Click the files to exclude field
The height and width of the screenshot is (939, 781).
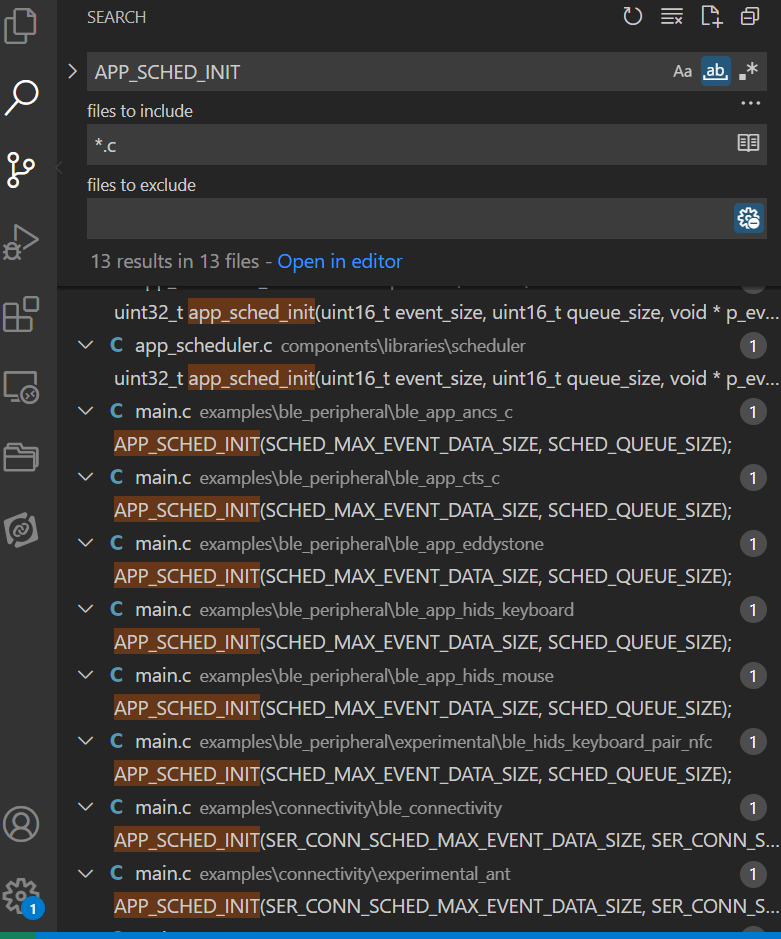(x=410, y=219)
